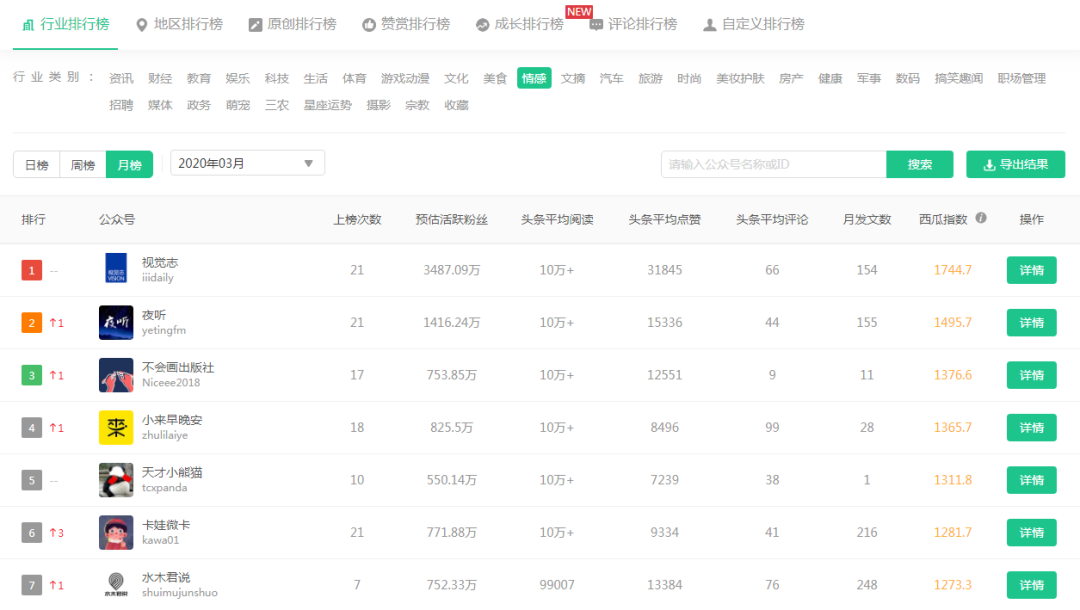Click the 水木君说 fingerprint logo icon
1080x610 pixels.
[116, 584]
